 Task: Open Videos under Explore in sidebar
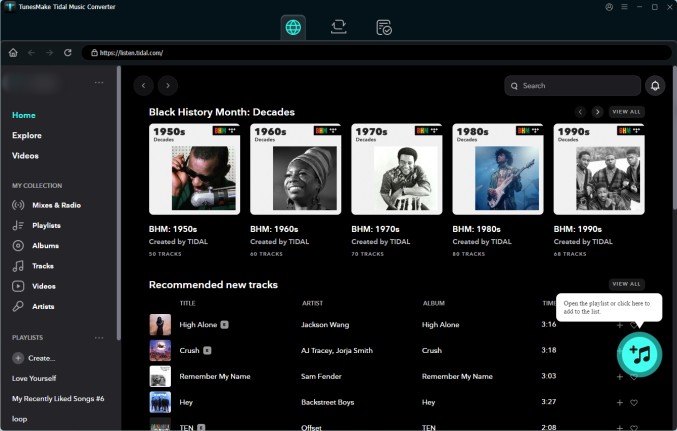pos(25,155)
